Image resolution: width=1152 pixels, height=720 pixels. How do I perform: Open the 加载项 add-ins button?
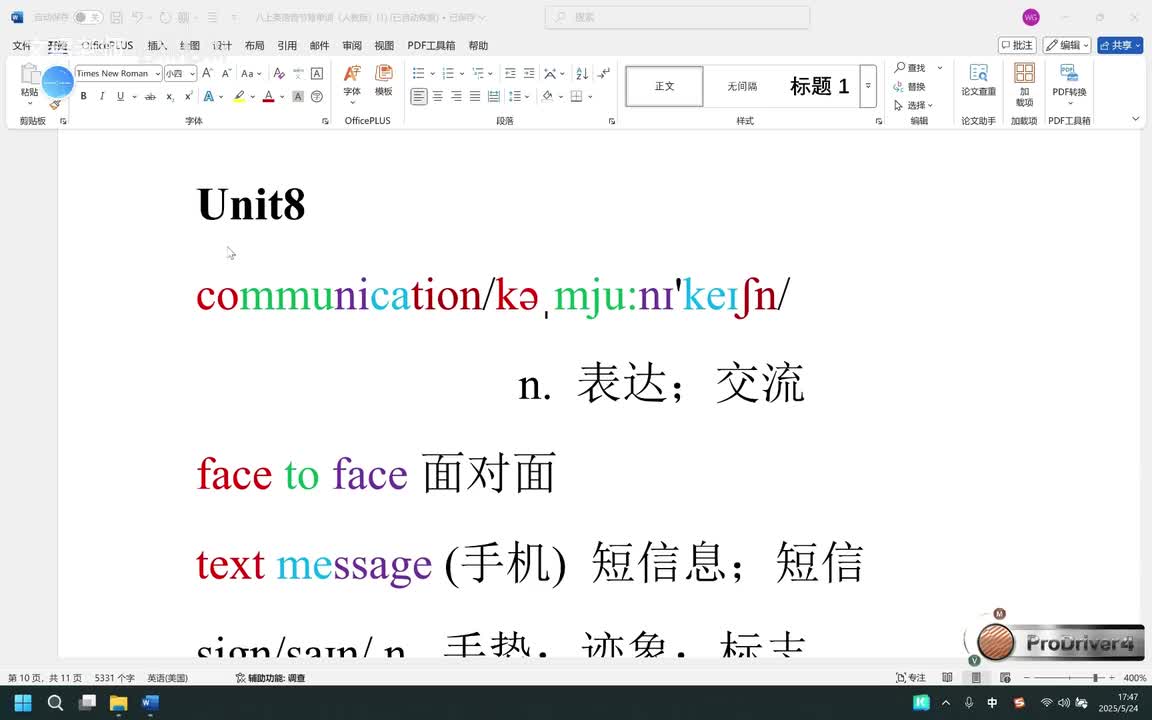coord(1024,84)
